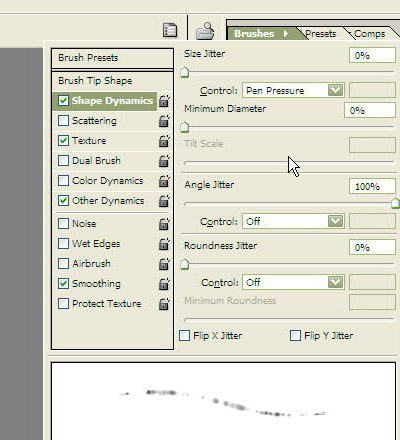Toggle lock icon beside Smoothing
This screenshot has height=440, width=400.
[x=164, y=284]
